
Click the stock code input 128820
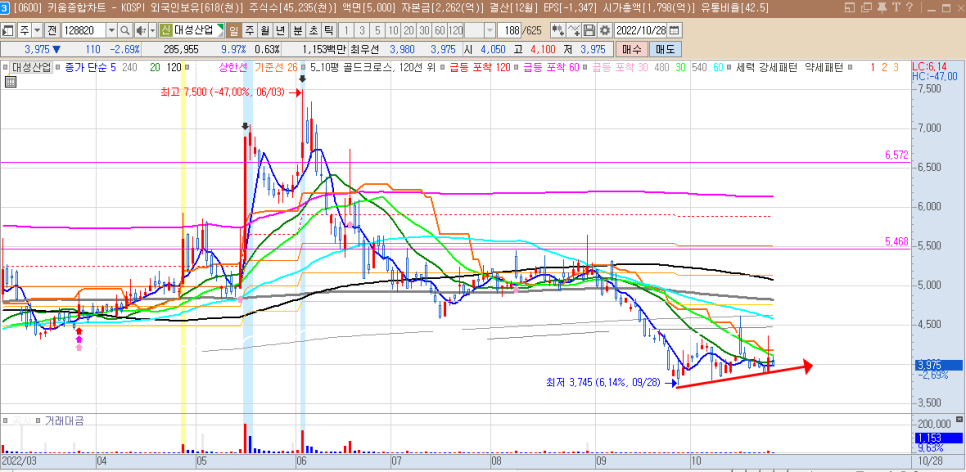pyautogui.click(x=83, y=30)
